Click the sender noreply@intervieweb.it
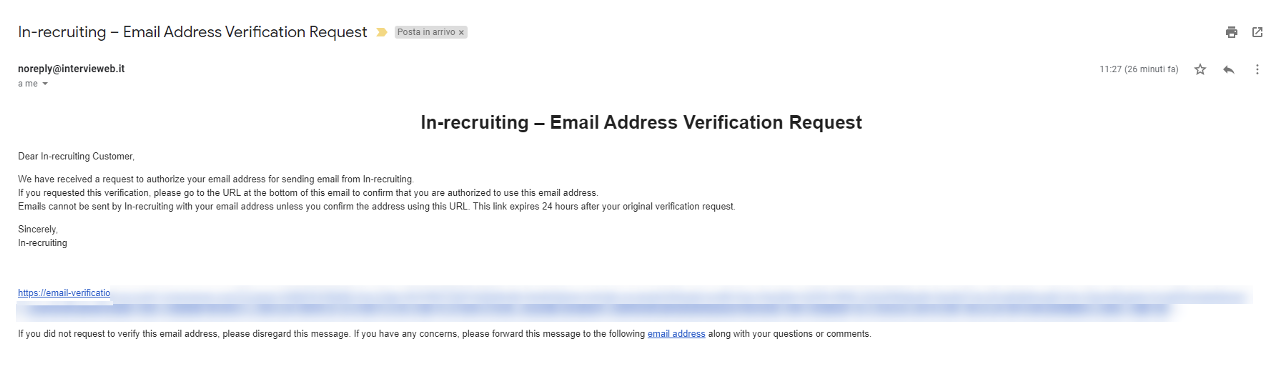 (71, 69)
